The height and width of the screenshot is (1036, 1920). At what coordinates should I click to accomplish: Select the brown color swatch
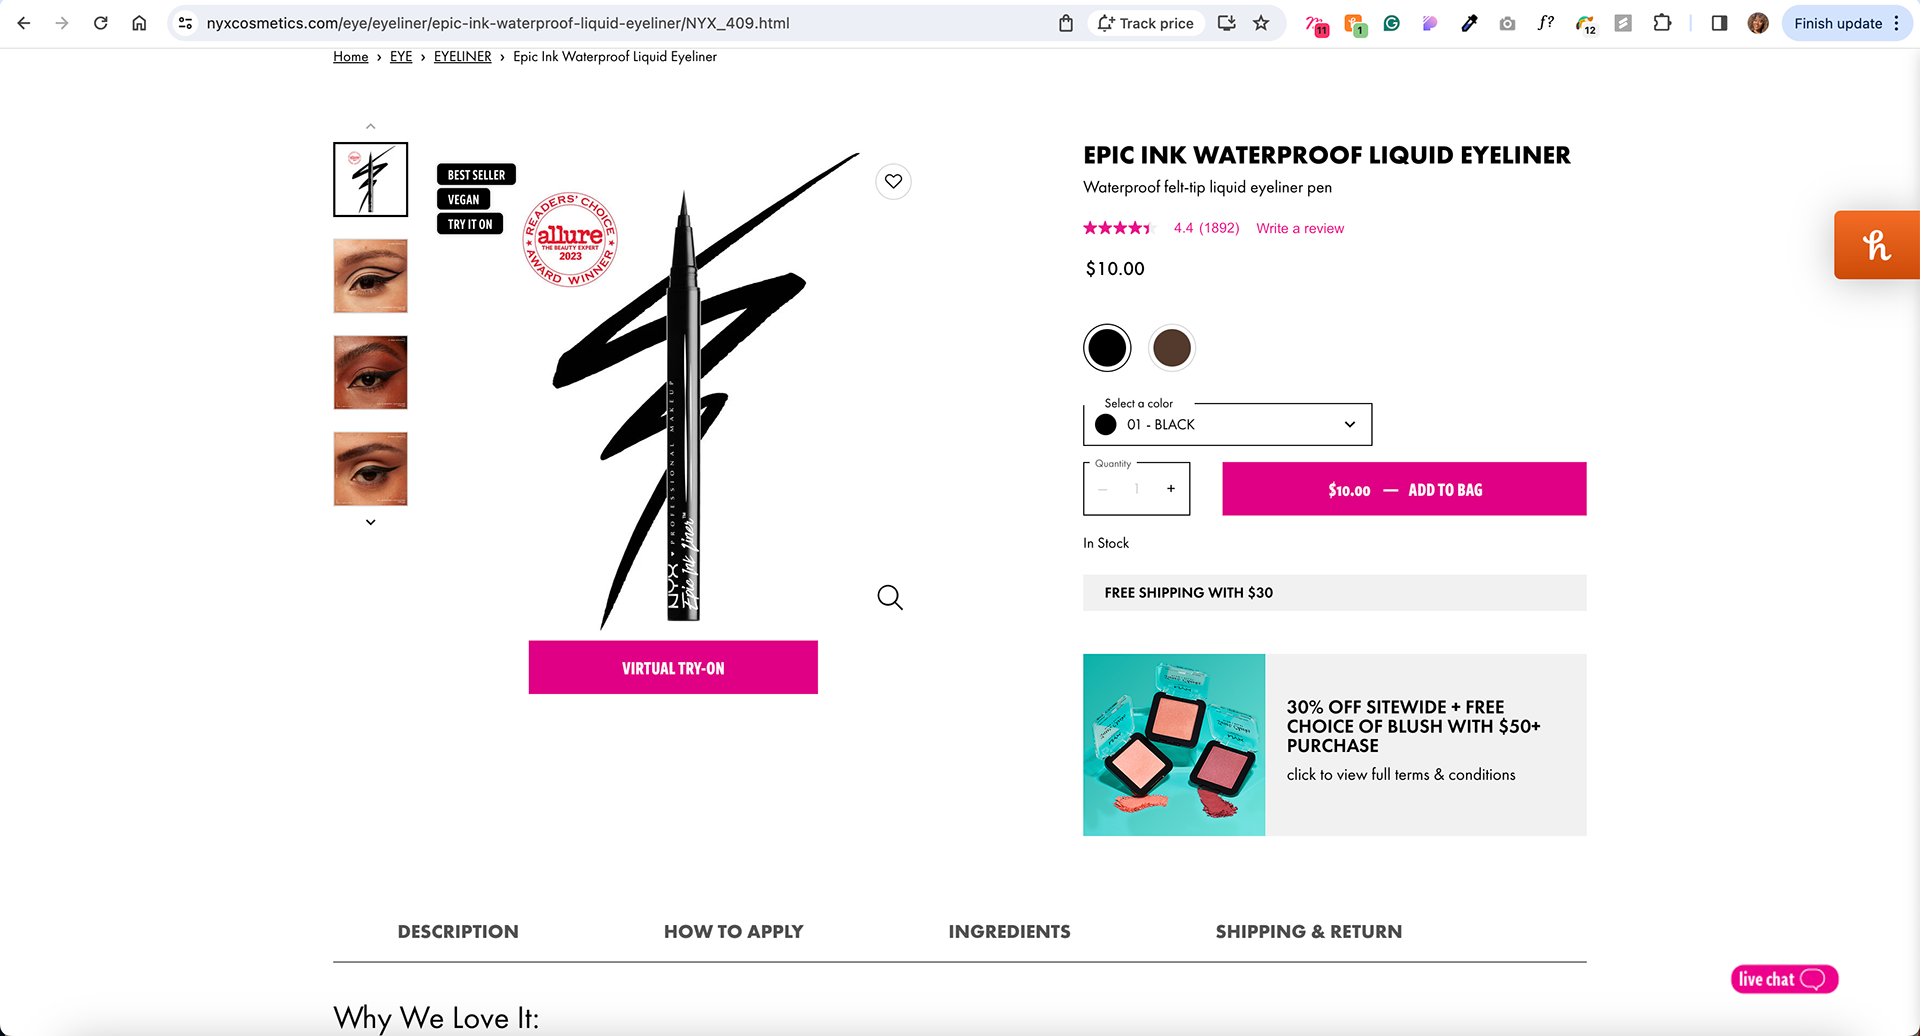click(1171, 348)
